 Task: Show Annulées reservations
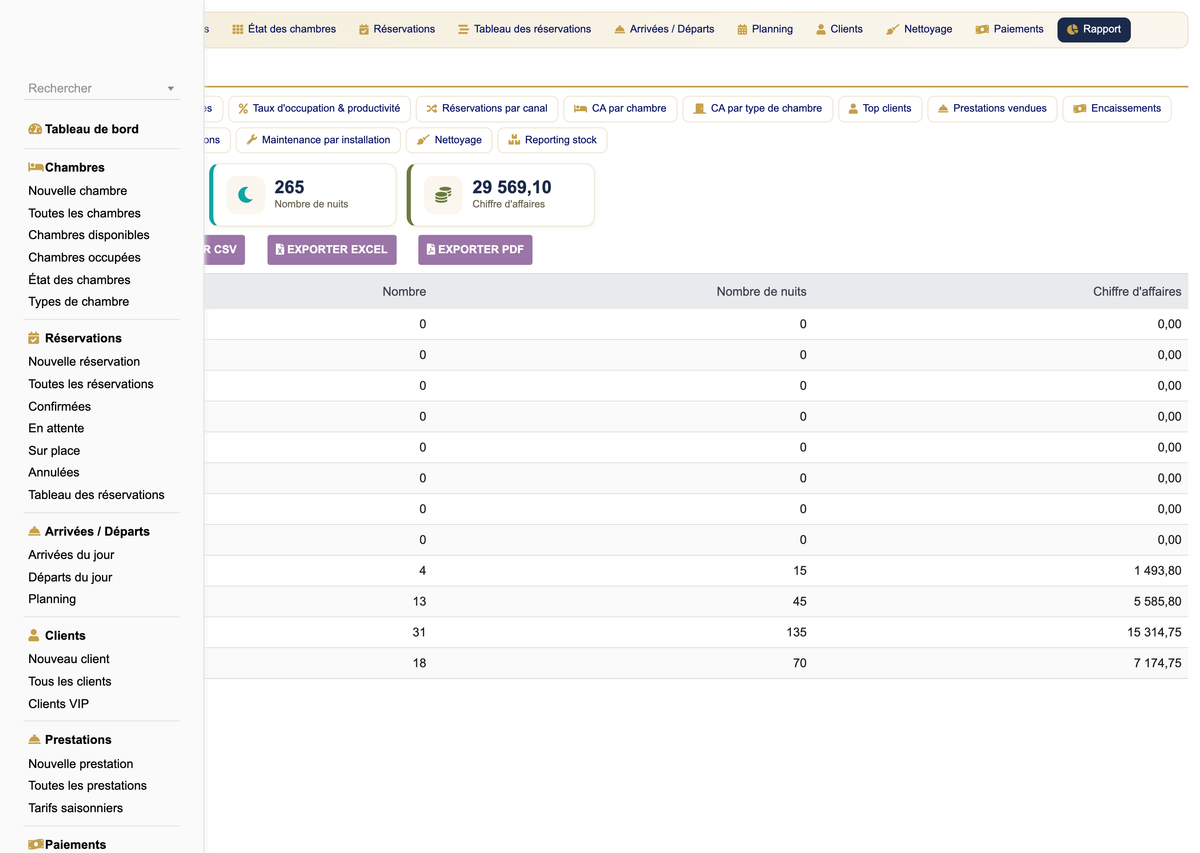pyautogui.click(x=54, y=472)
